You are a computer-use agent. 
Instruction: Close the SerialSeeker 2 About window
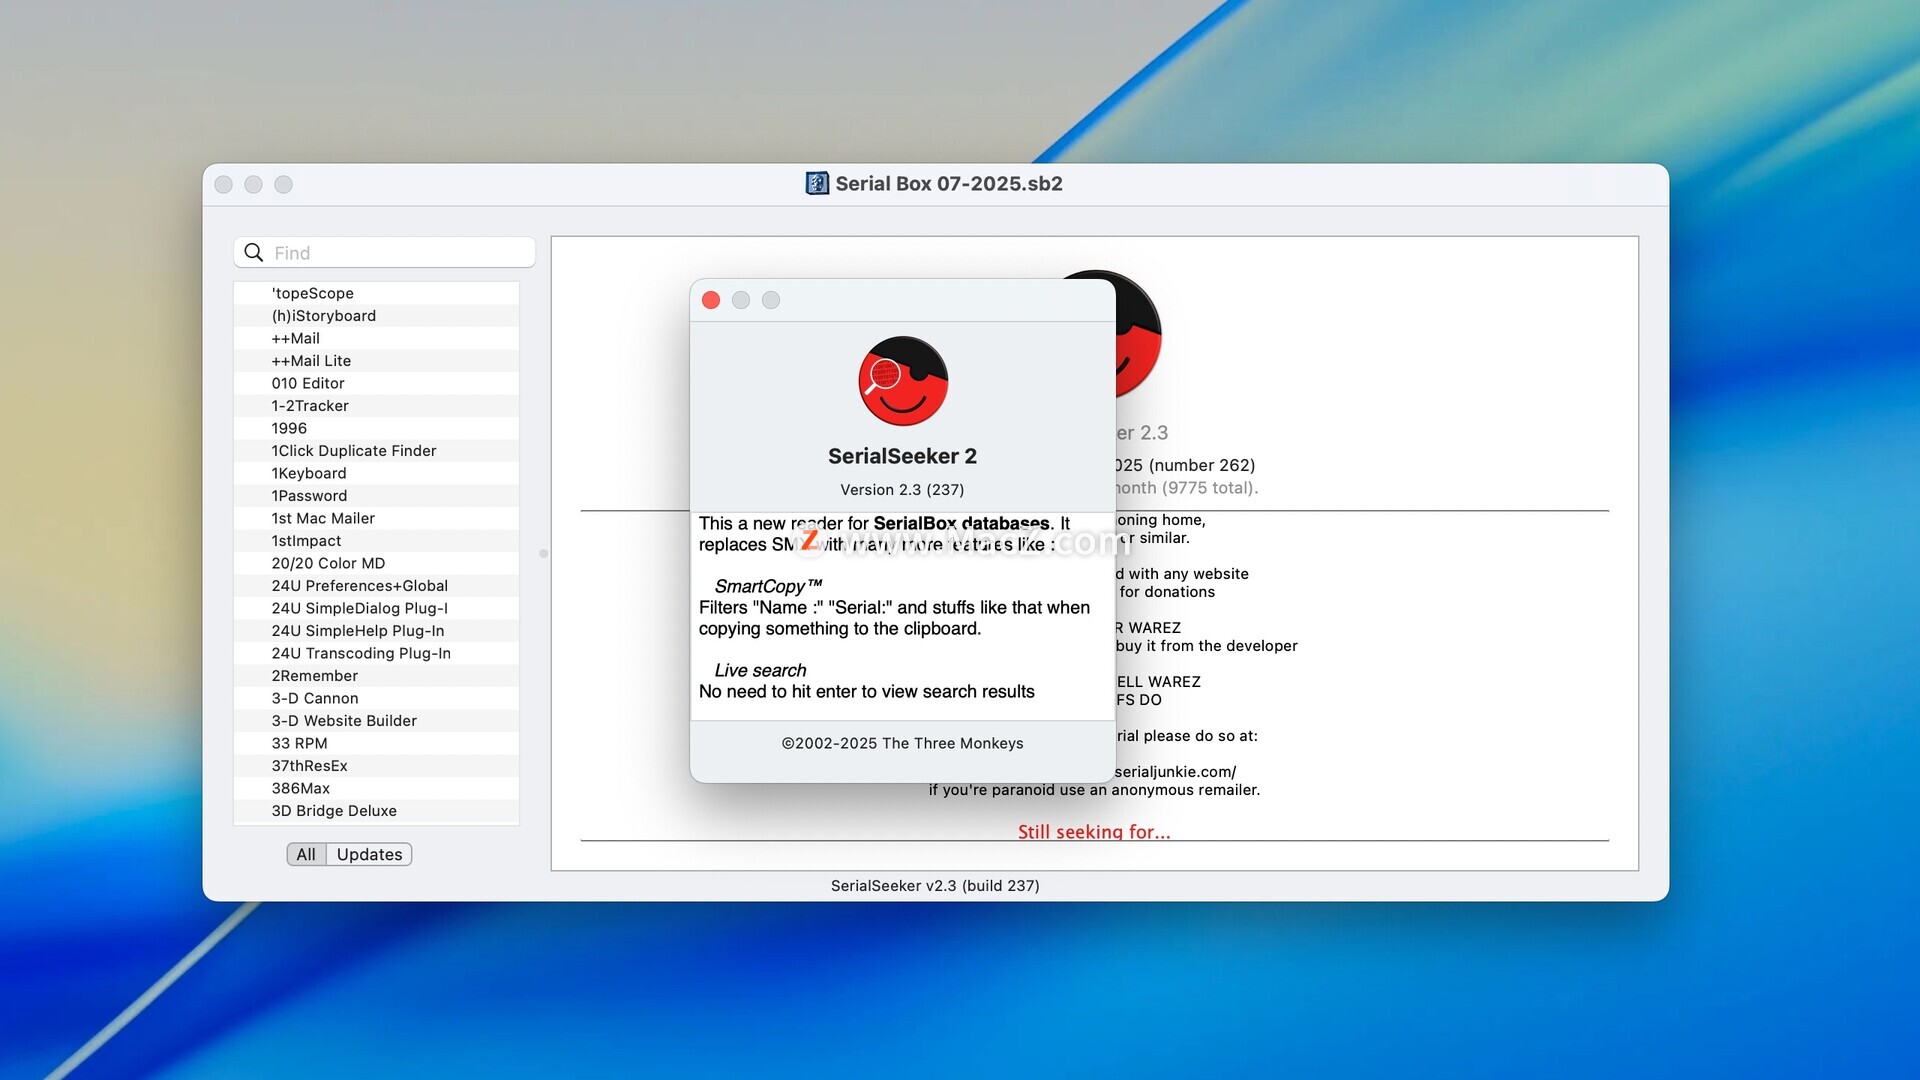click(711, 300)
